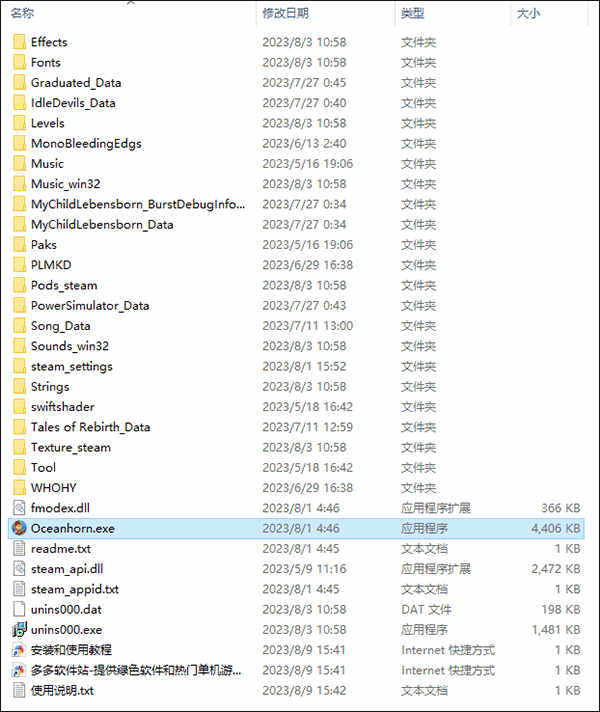600x712 pixels.
Task: Select the Pods_steam folder name
Action: coord(64,285)
